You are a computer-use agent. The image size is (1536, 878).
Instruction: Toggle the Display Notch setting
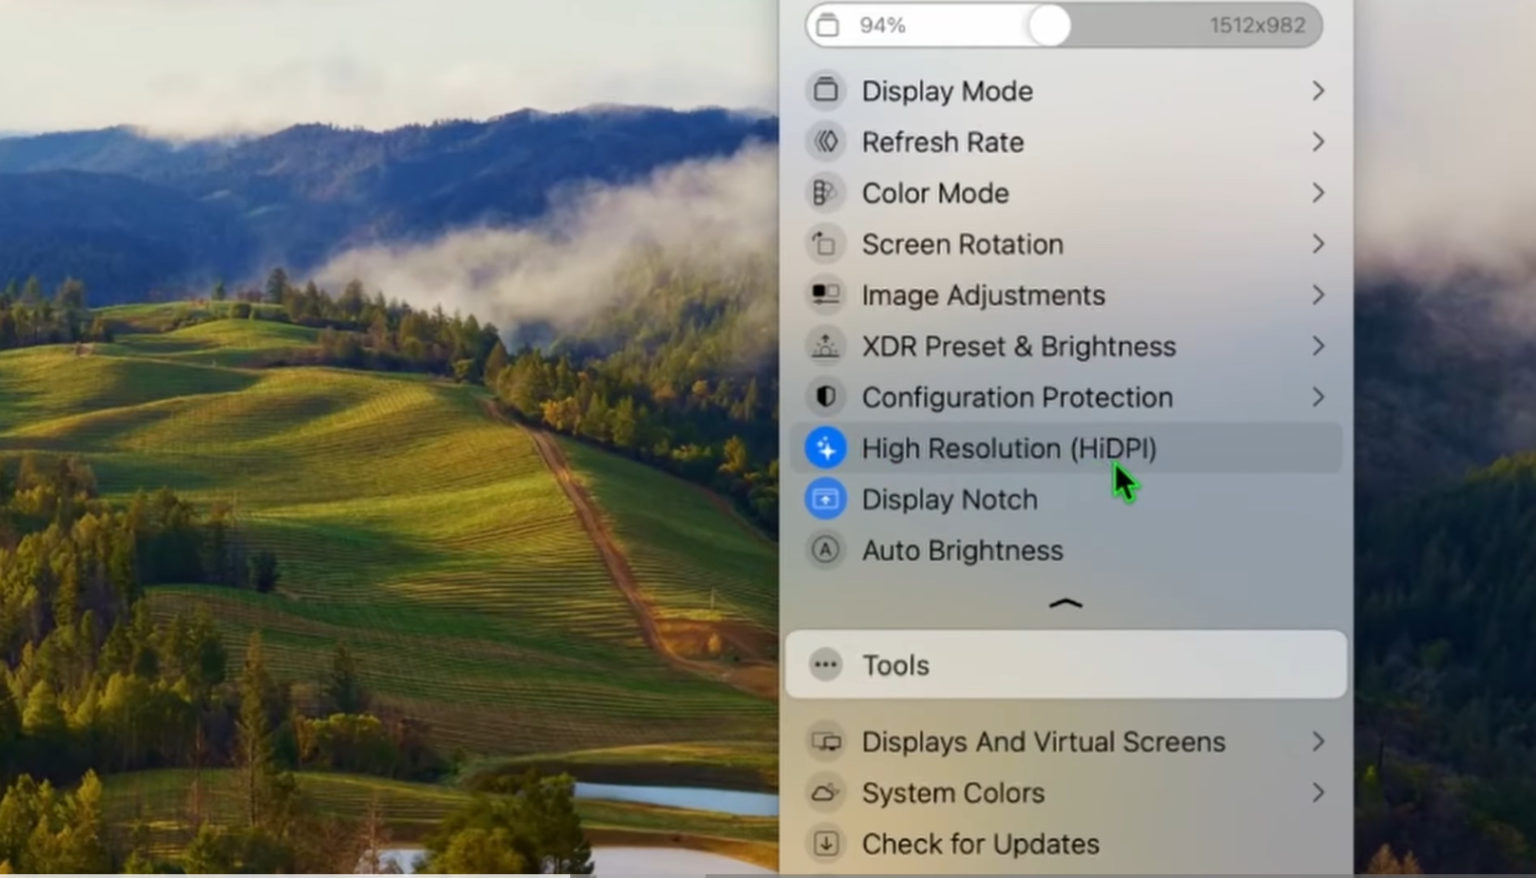point(949,499)
